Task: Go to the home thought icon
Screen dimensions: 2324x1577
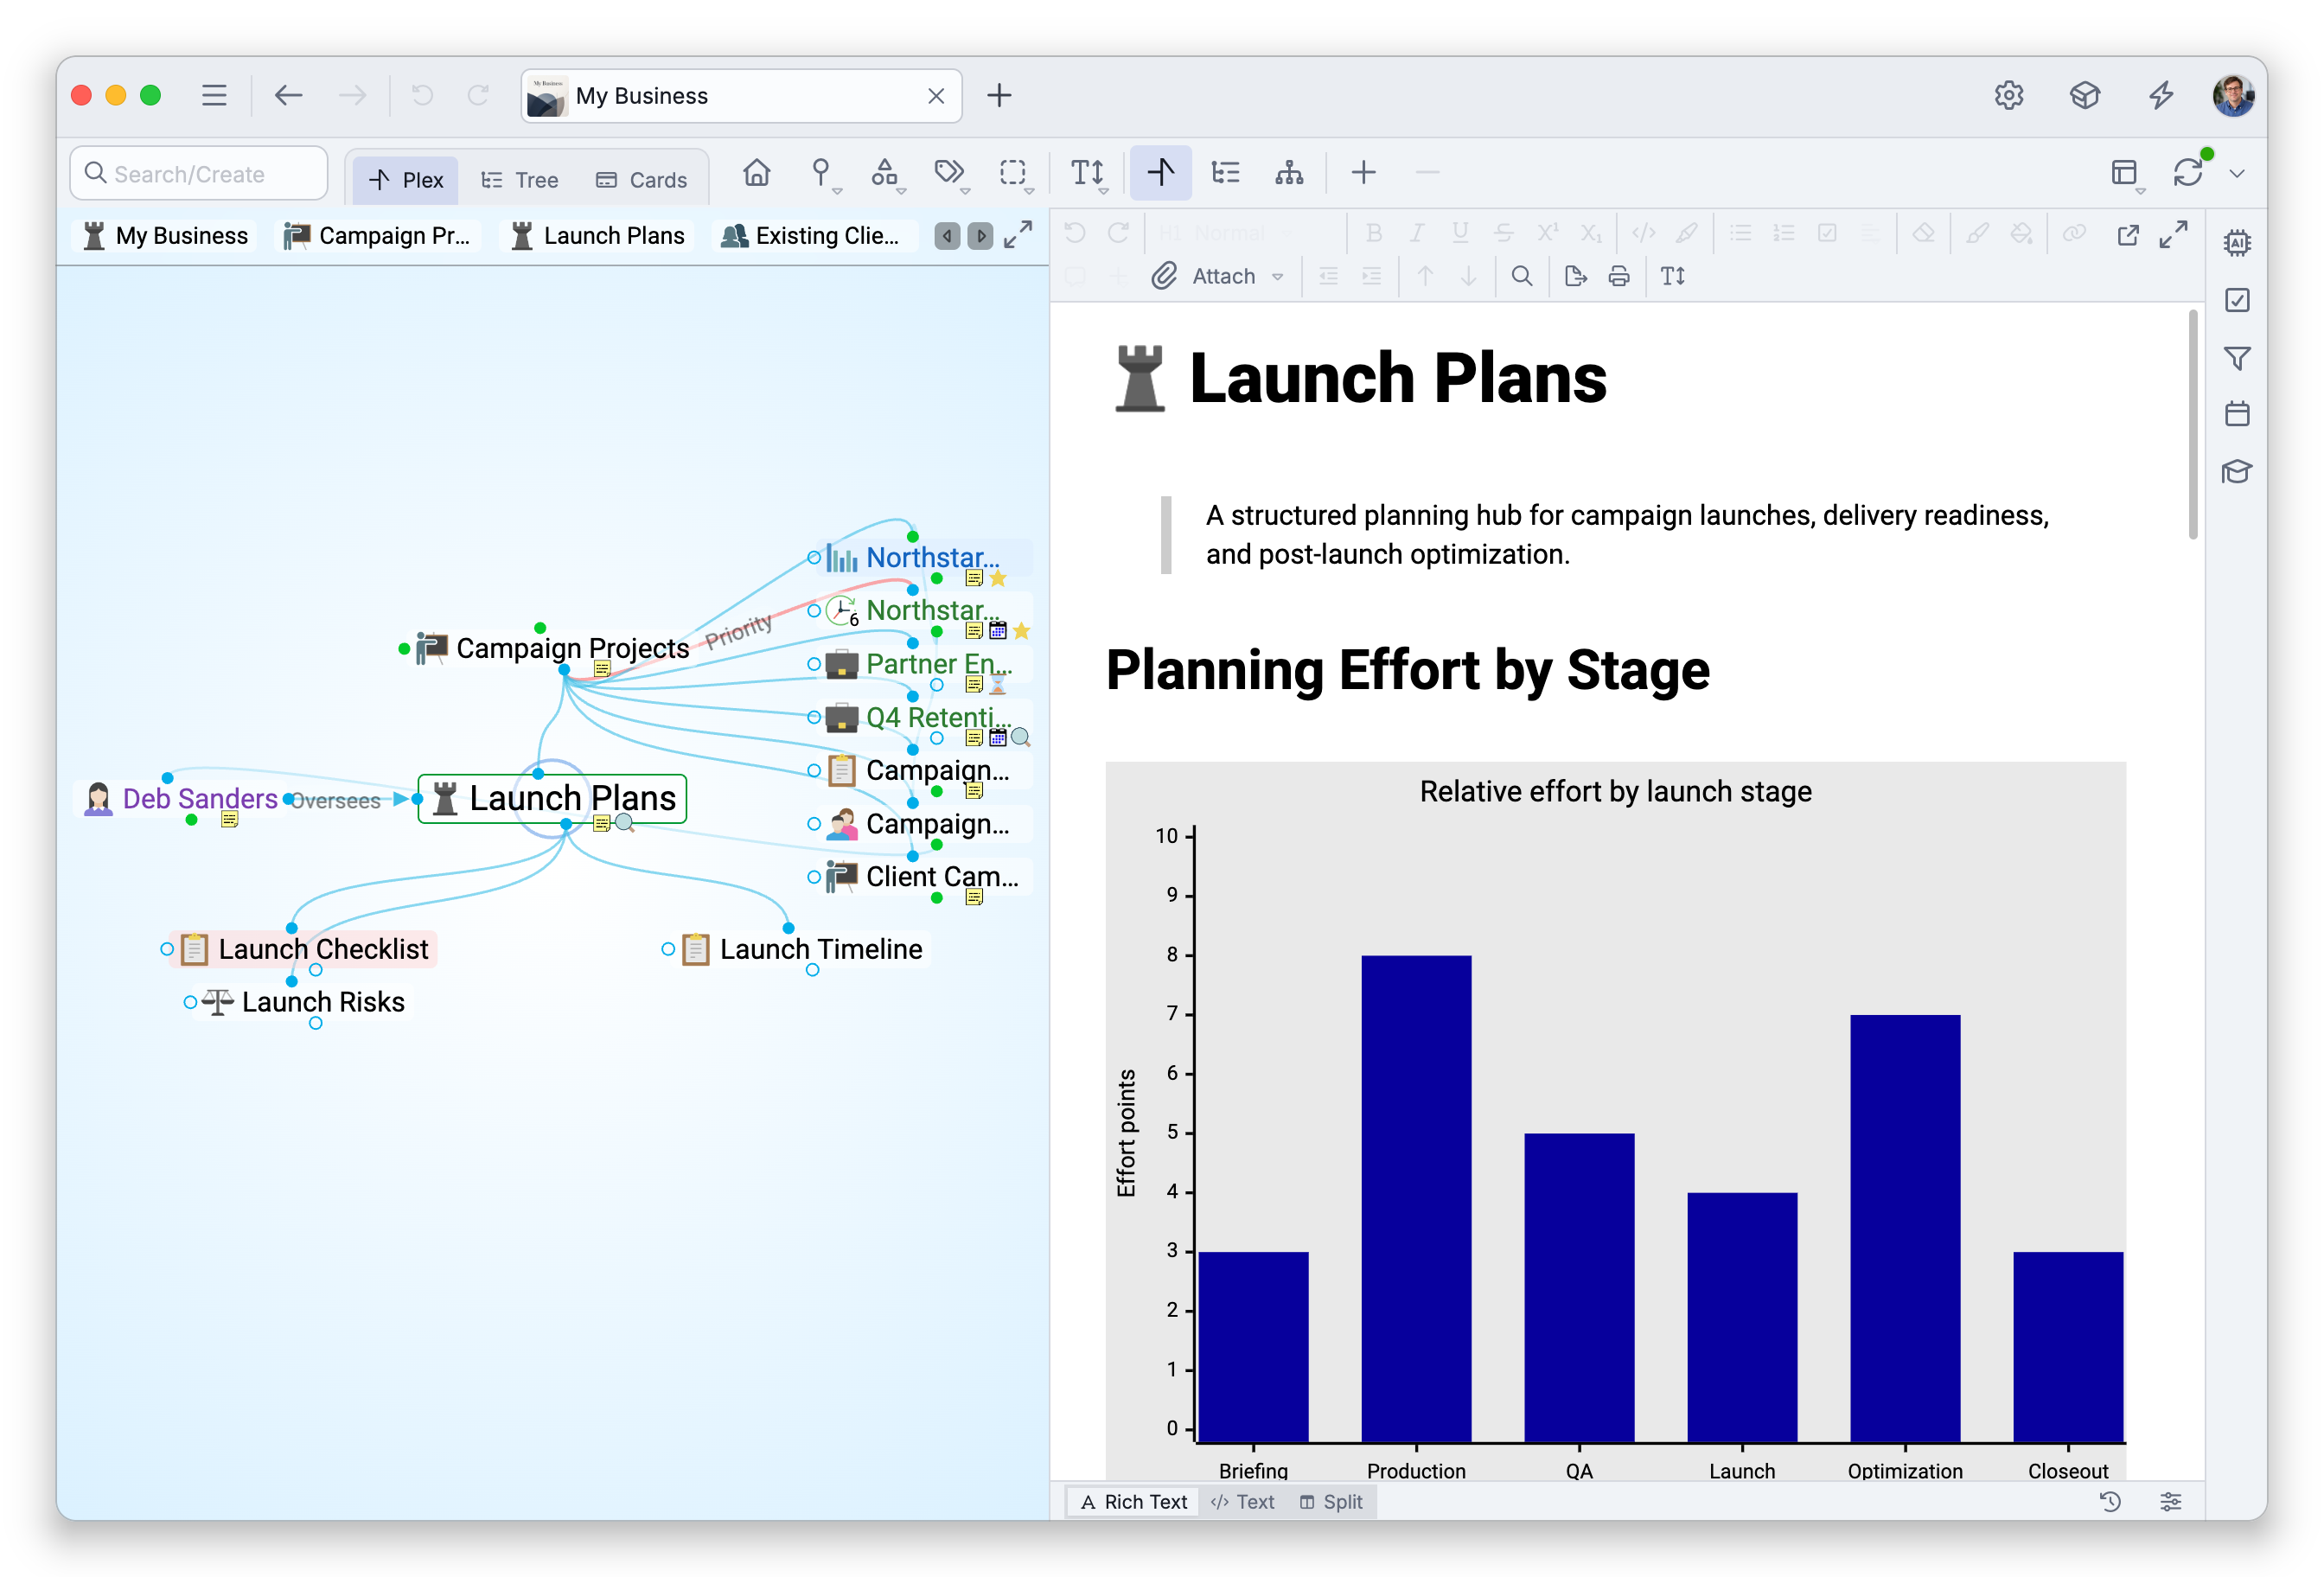Action: pos(756,173)
